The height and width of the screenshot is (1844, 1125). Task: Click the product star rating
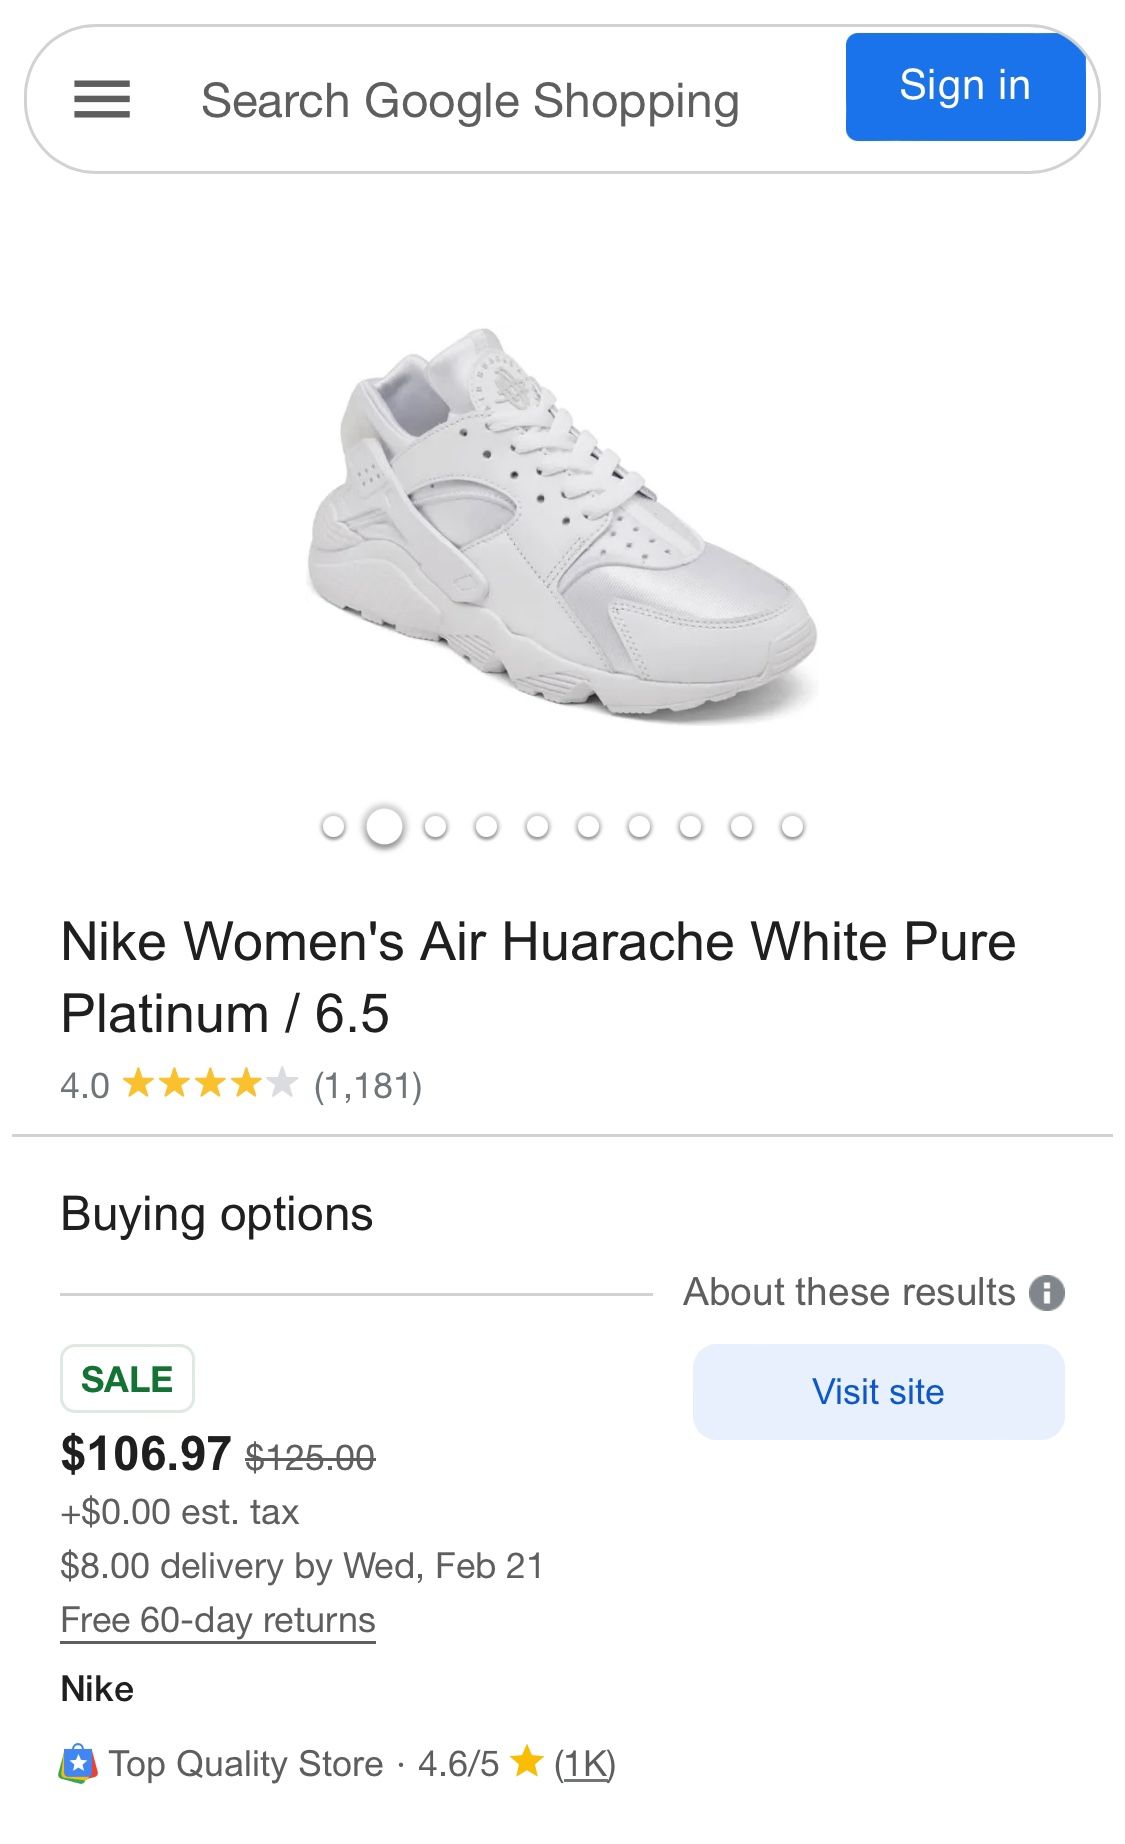tap(210, 1084)
